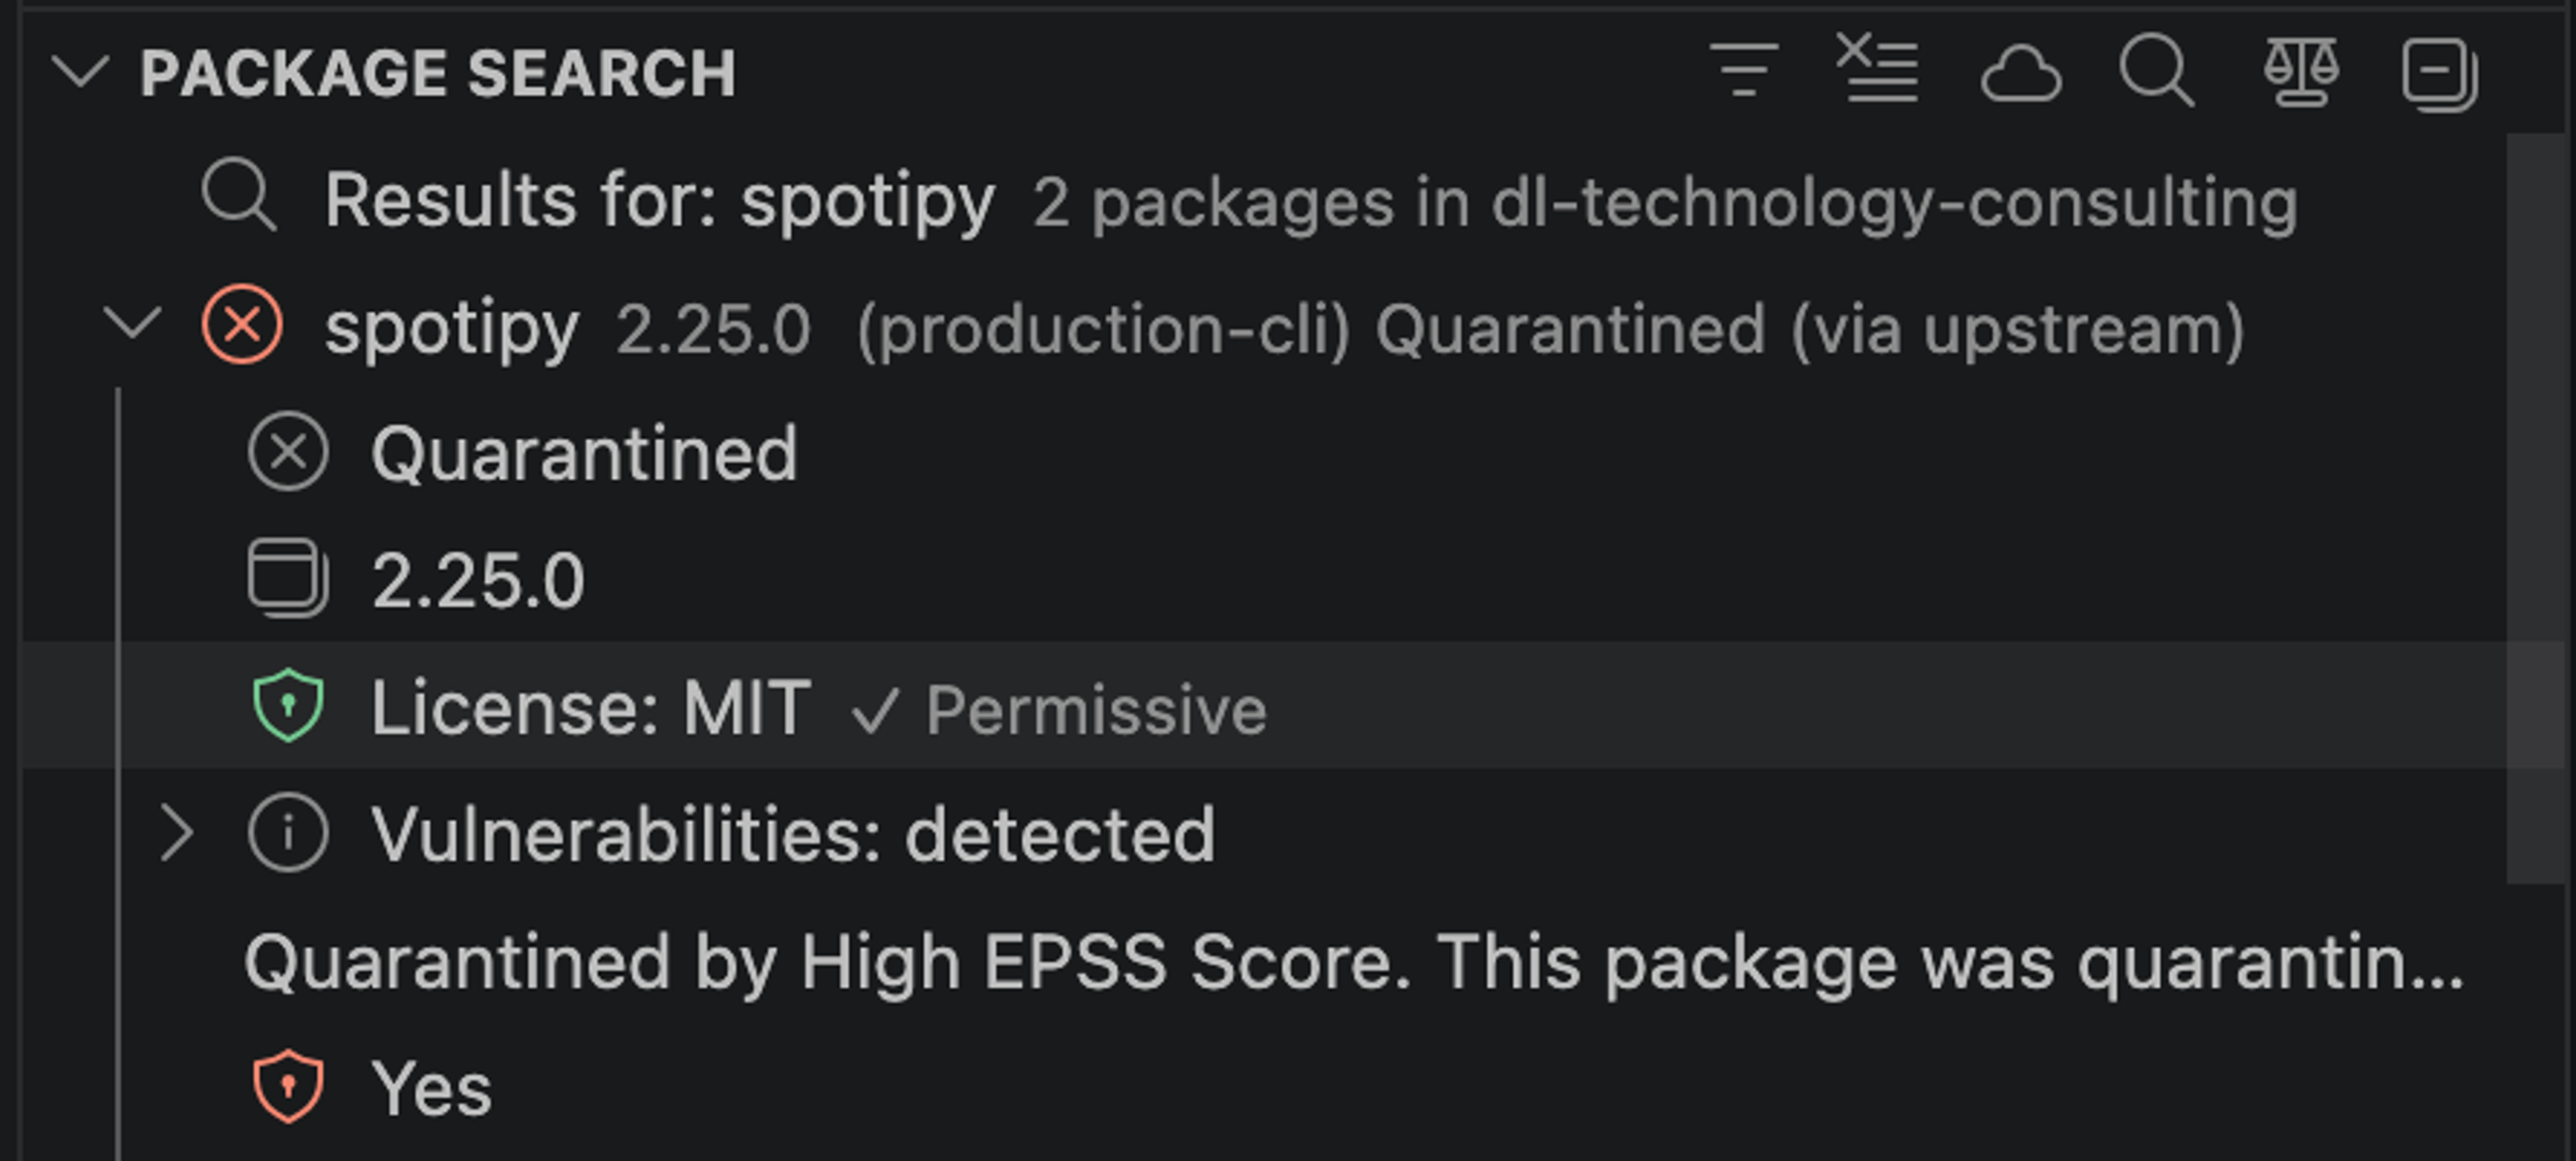Click the High EPSS Score quarantine message
This screenshot has height=1161, width=2576.
click(x=1100, y=963)
